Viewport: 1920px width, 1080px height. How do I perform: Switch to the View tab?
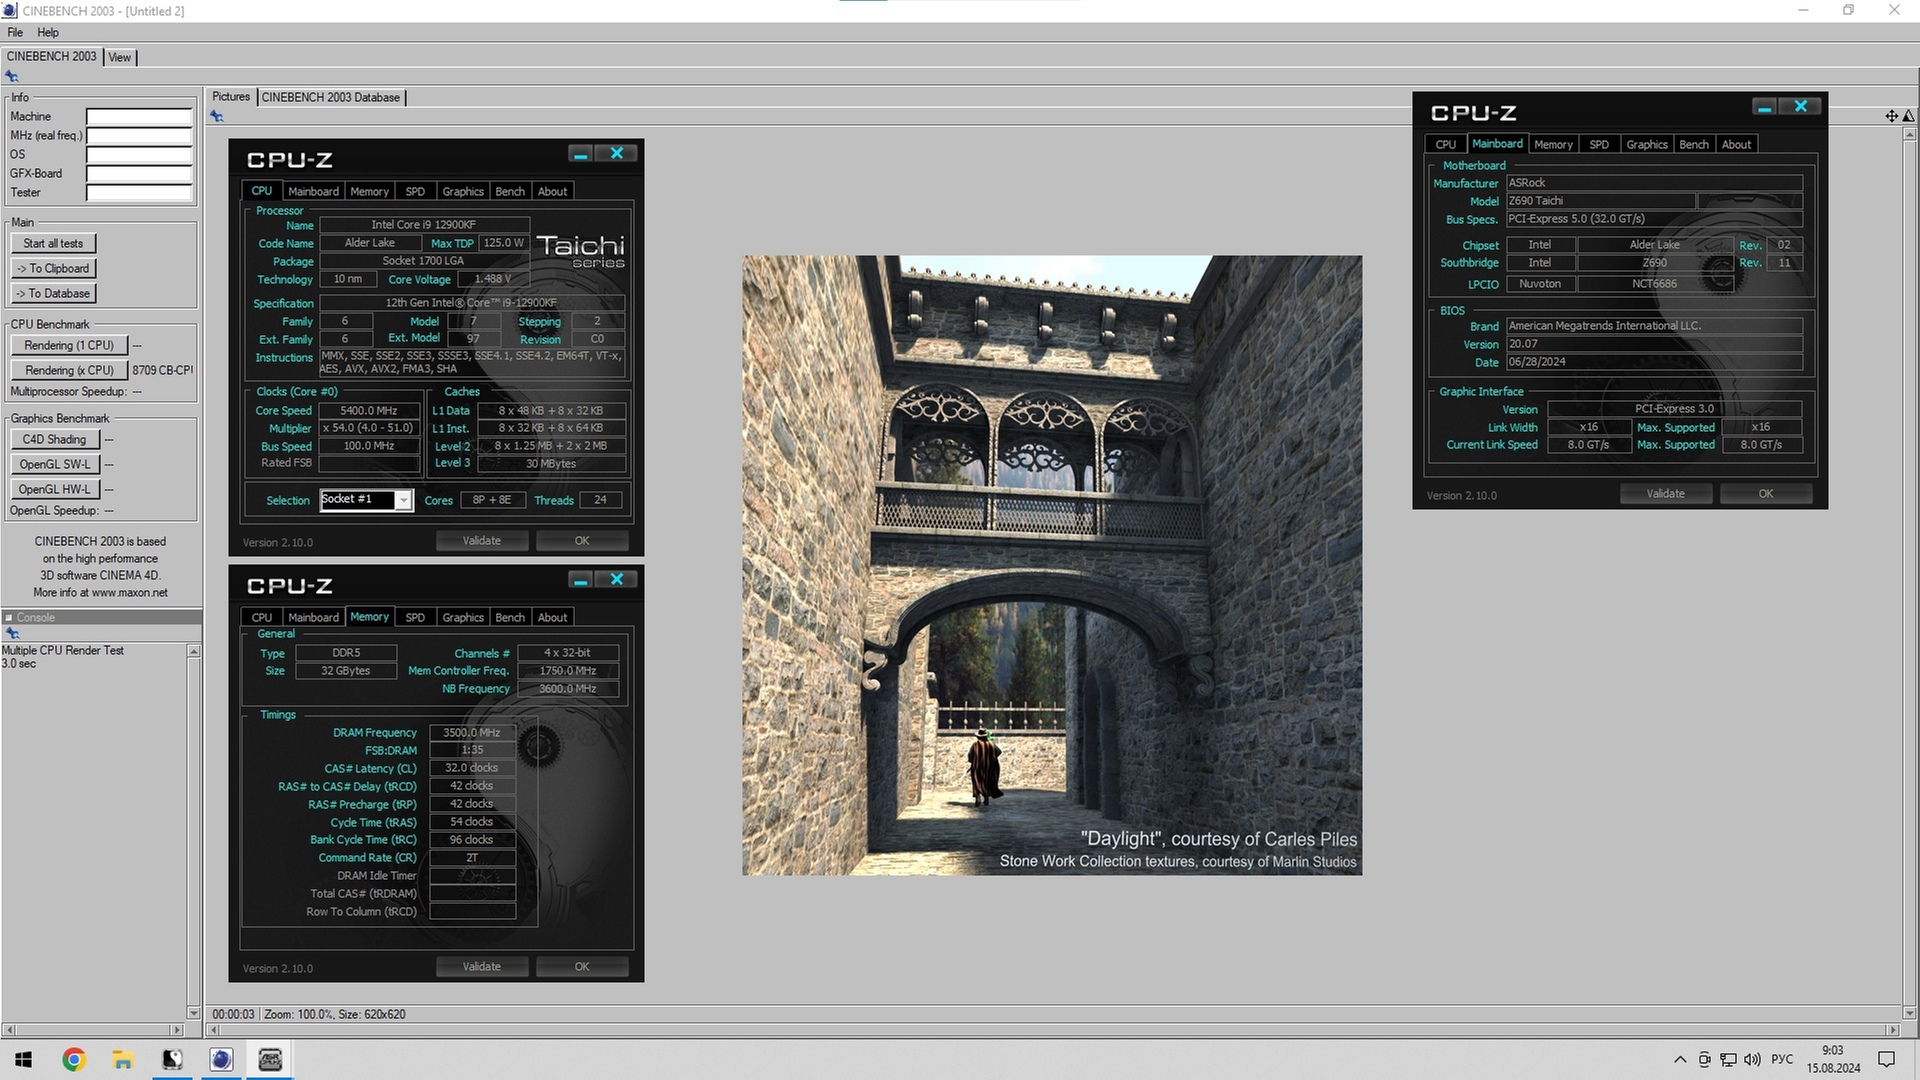(119, 57)
